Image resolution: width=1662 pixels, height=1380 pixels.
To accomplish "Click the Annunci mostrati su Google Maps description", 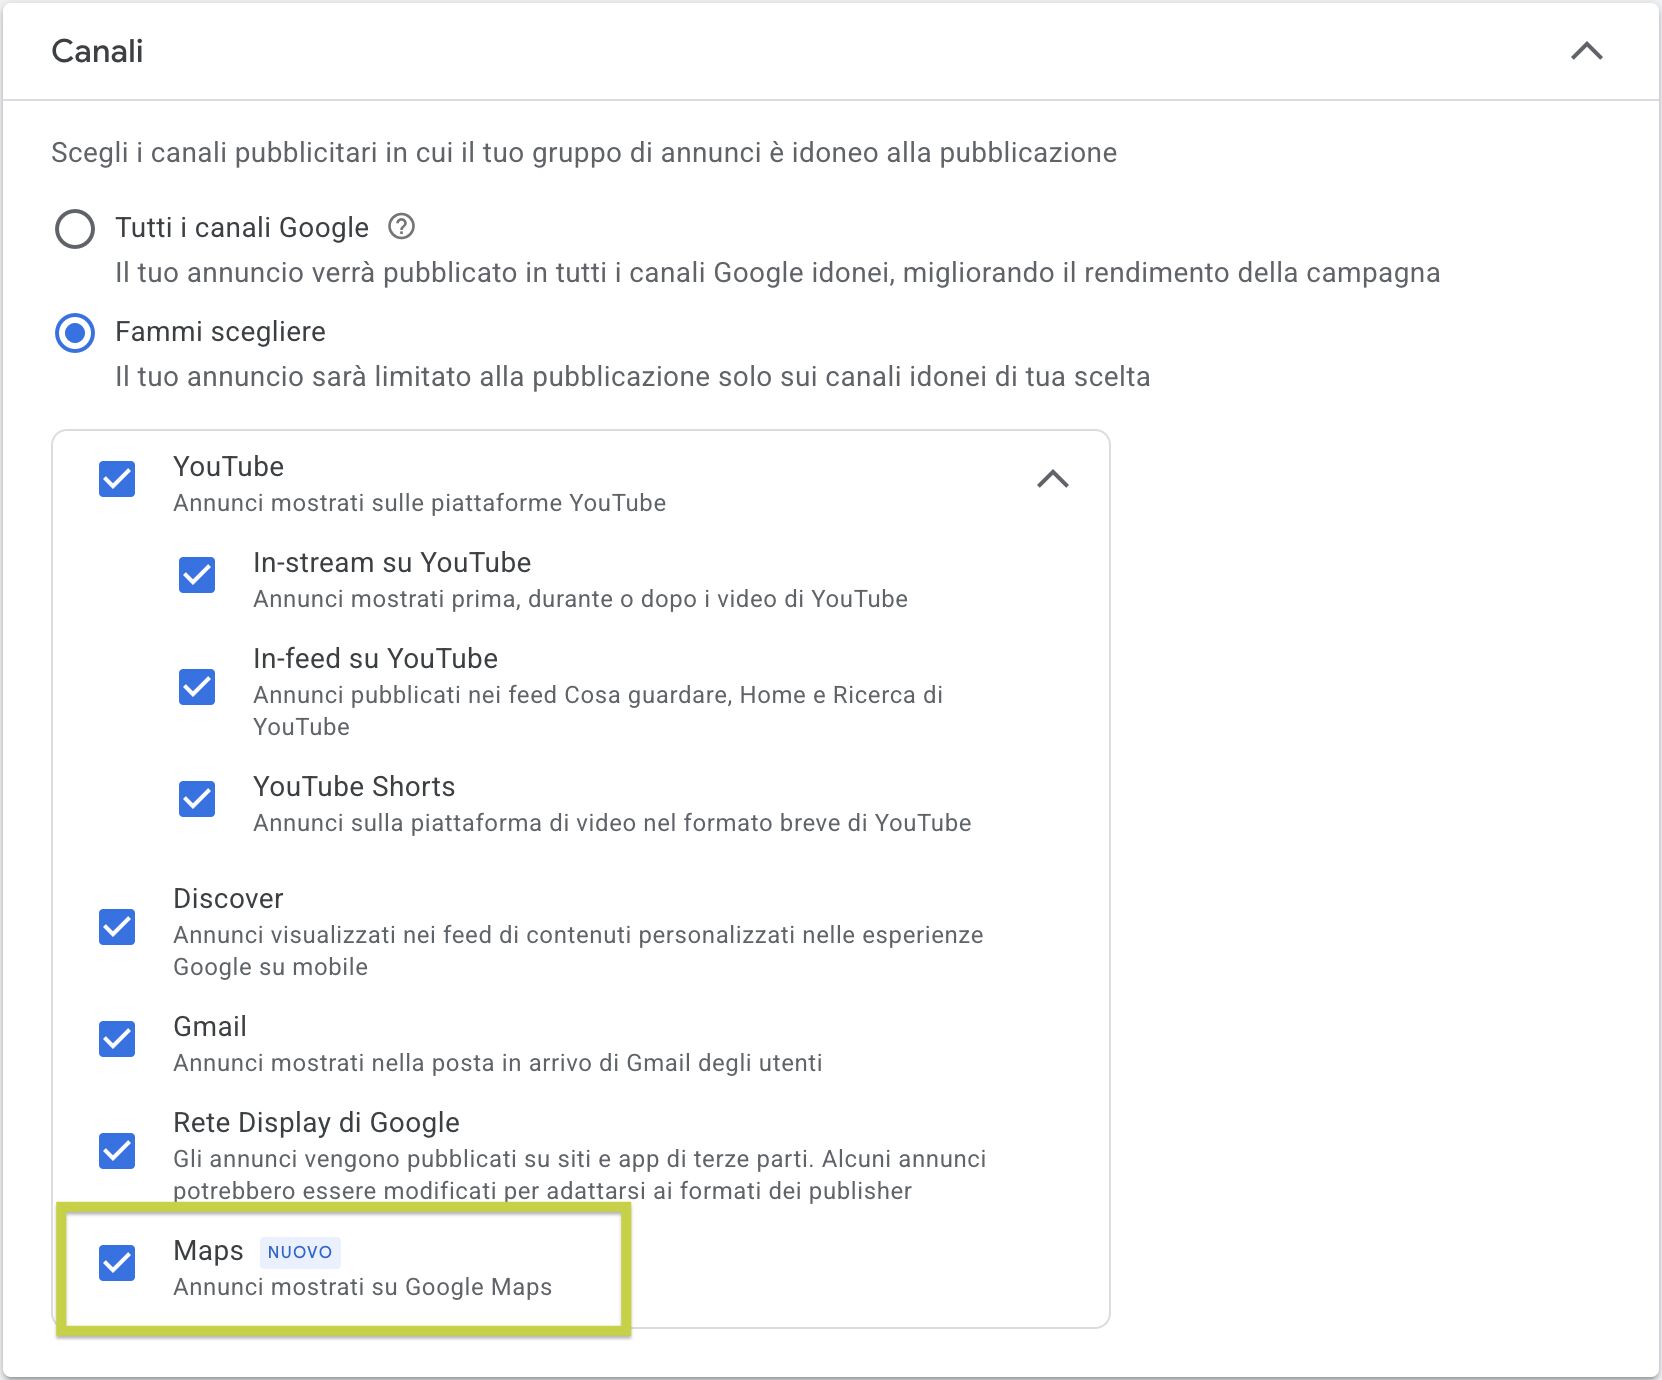I will click(x=362, y=1287).
